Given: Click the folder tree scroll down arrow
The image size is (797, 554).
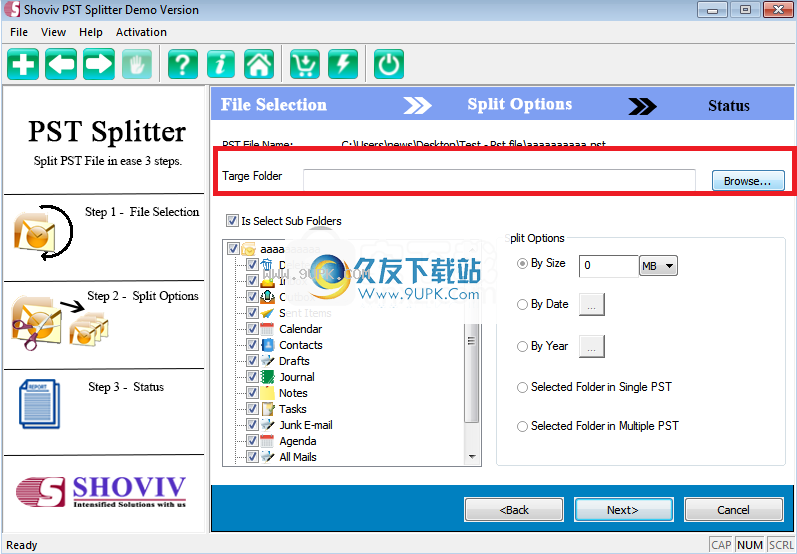Looking at the screenshot, I should click(472, 457).
